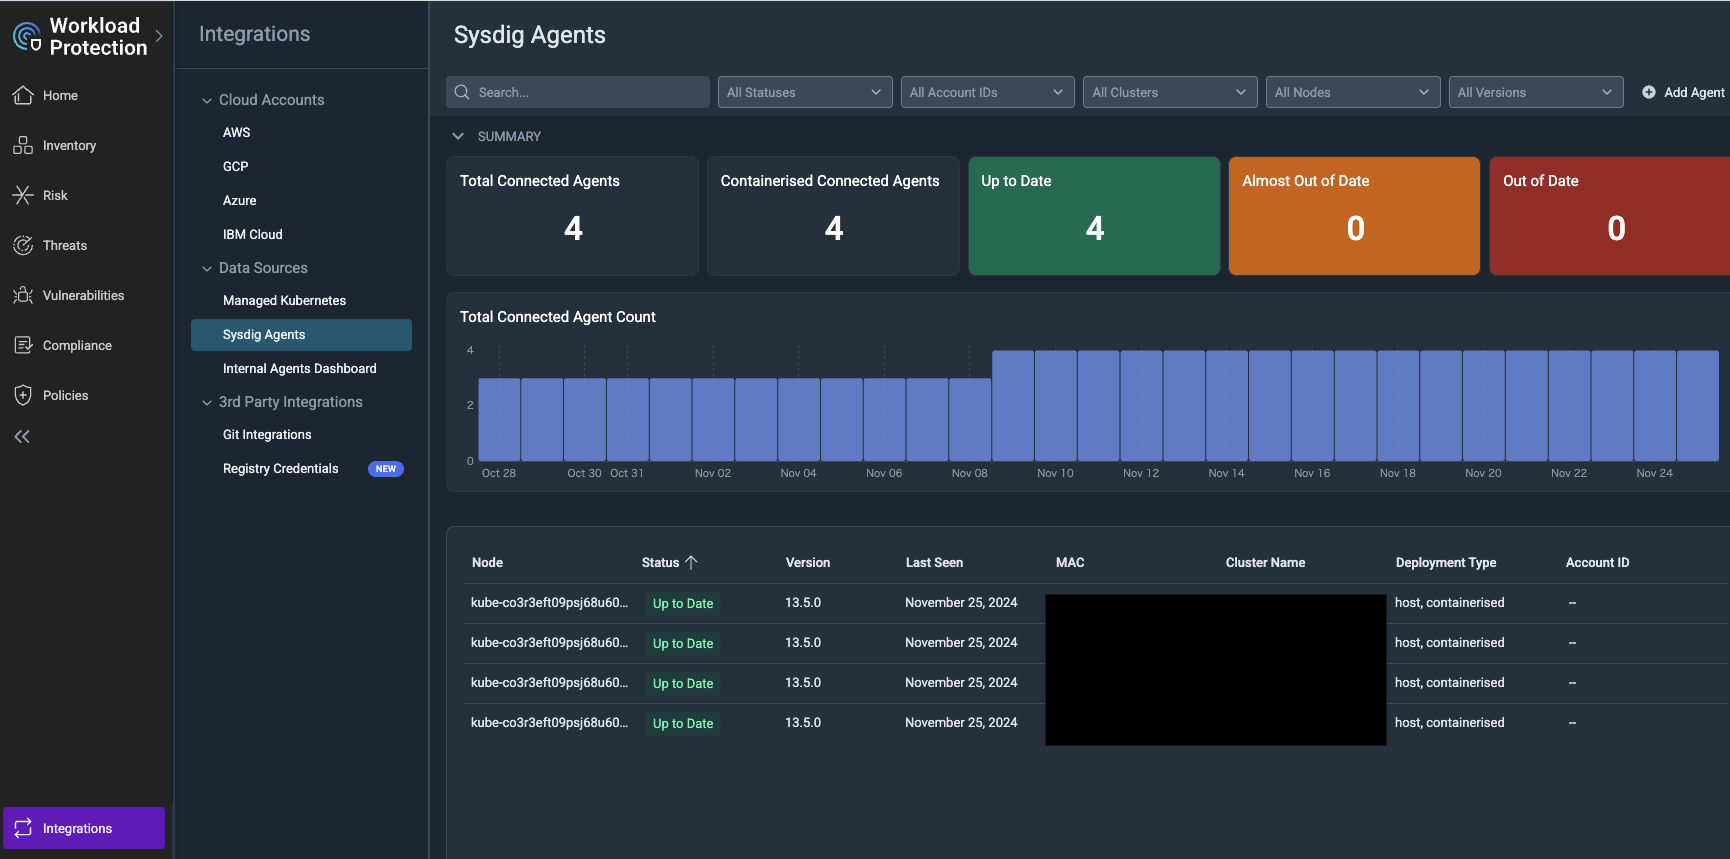
Task: Sort table by Last Seen column header
Action: click(x=934, y=562)
